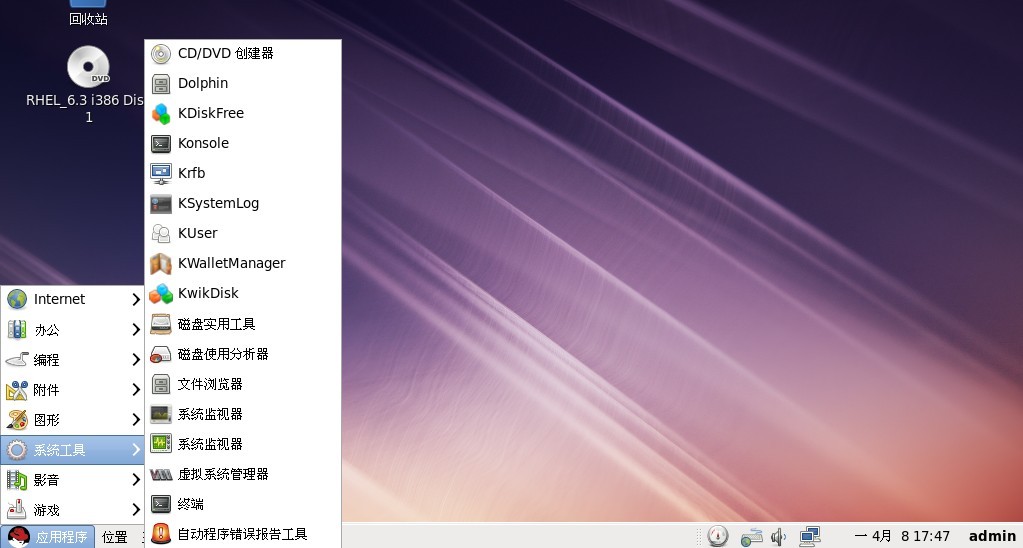Open the 位置 places menu
The width and height of the screenshot is (1023, 548).
coord(115,537)
